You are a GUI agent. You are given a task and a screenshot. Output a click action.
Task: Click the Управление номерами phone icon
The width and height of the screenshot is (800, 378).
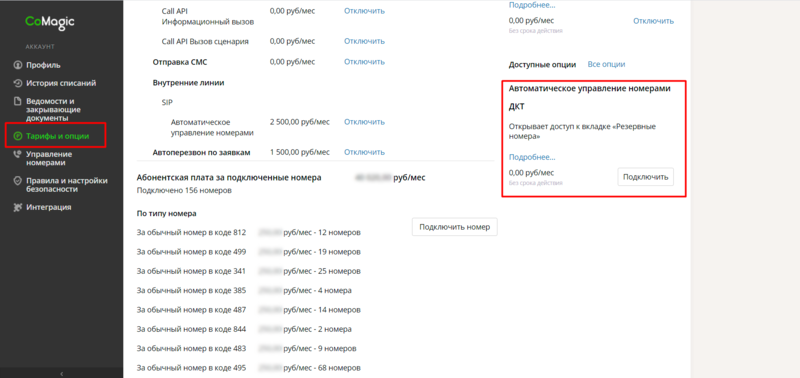point(17,155)
